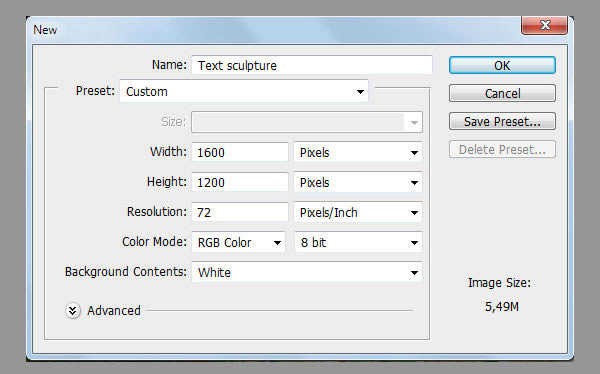The width and height of the screenshot is (600, 374).
Task: Open the Preset dropdown showing Custom
Action: (244, 91)
